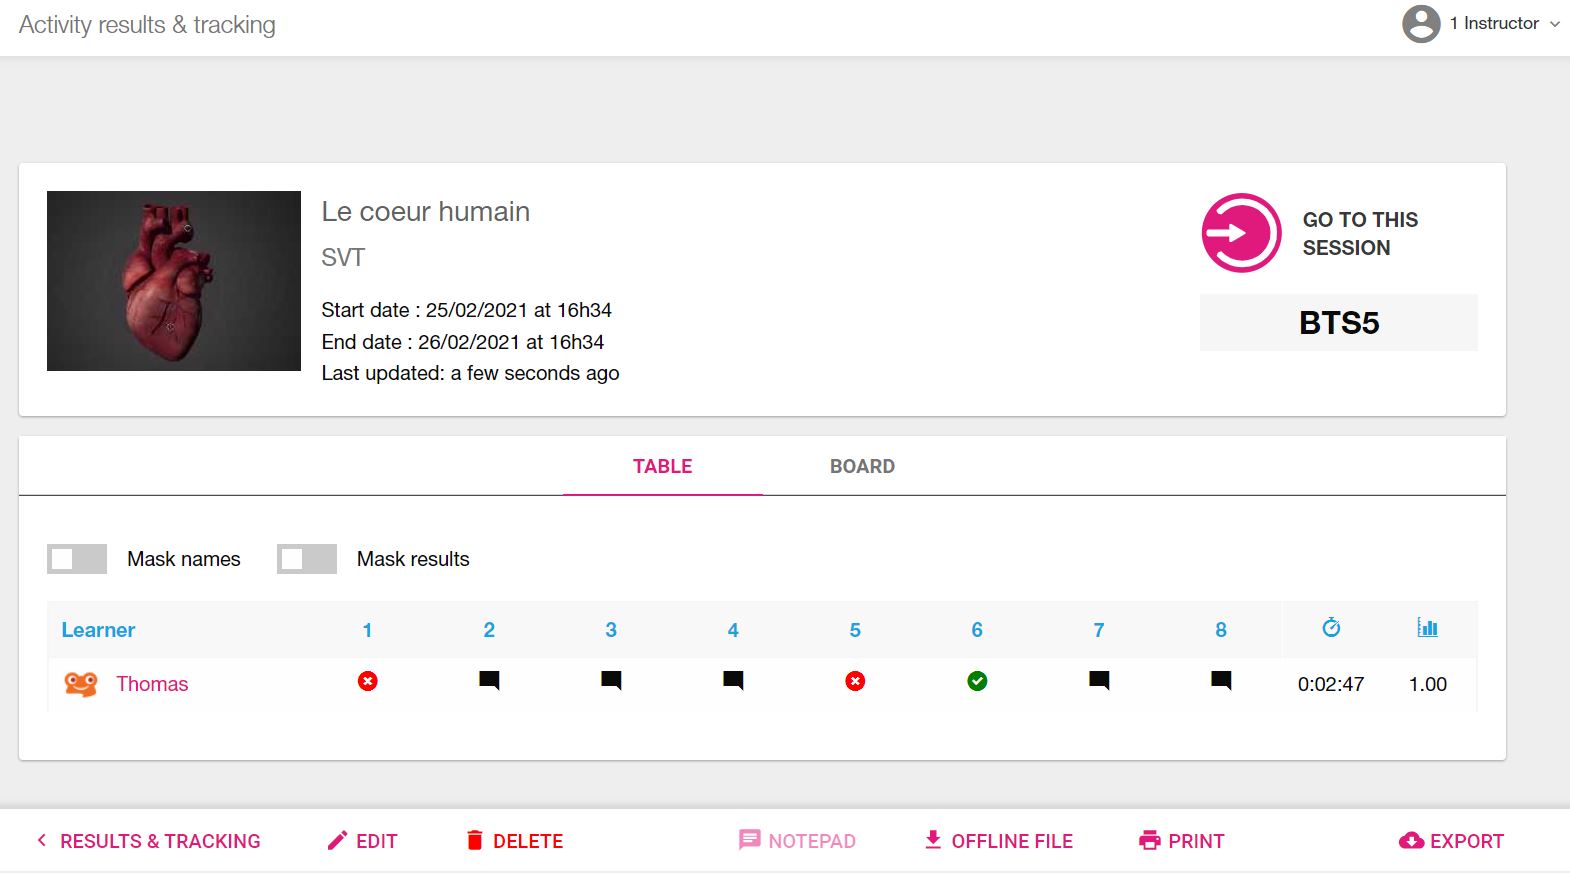Download the OFFLINE FILE

click(x=998, y=841)
